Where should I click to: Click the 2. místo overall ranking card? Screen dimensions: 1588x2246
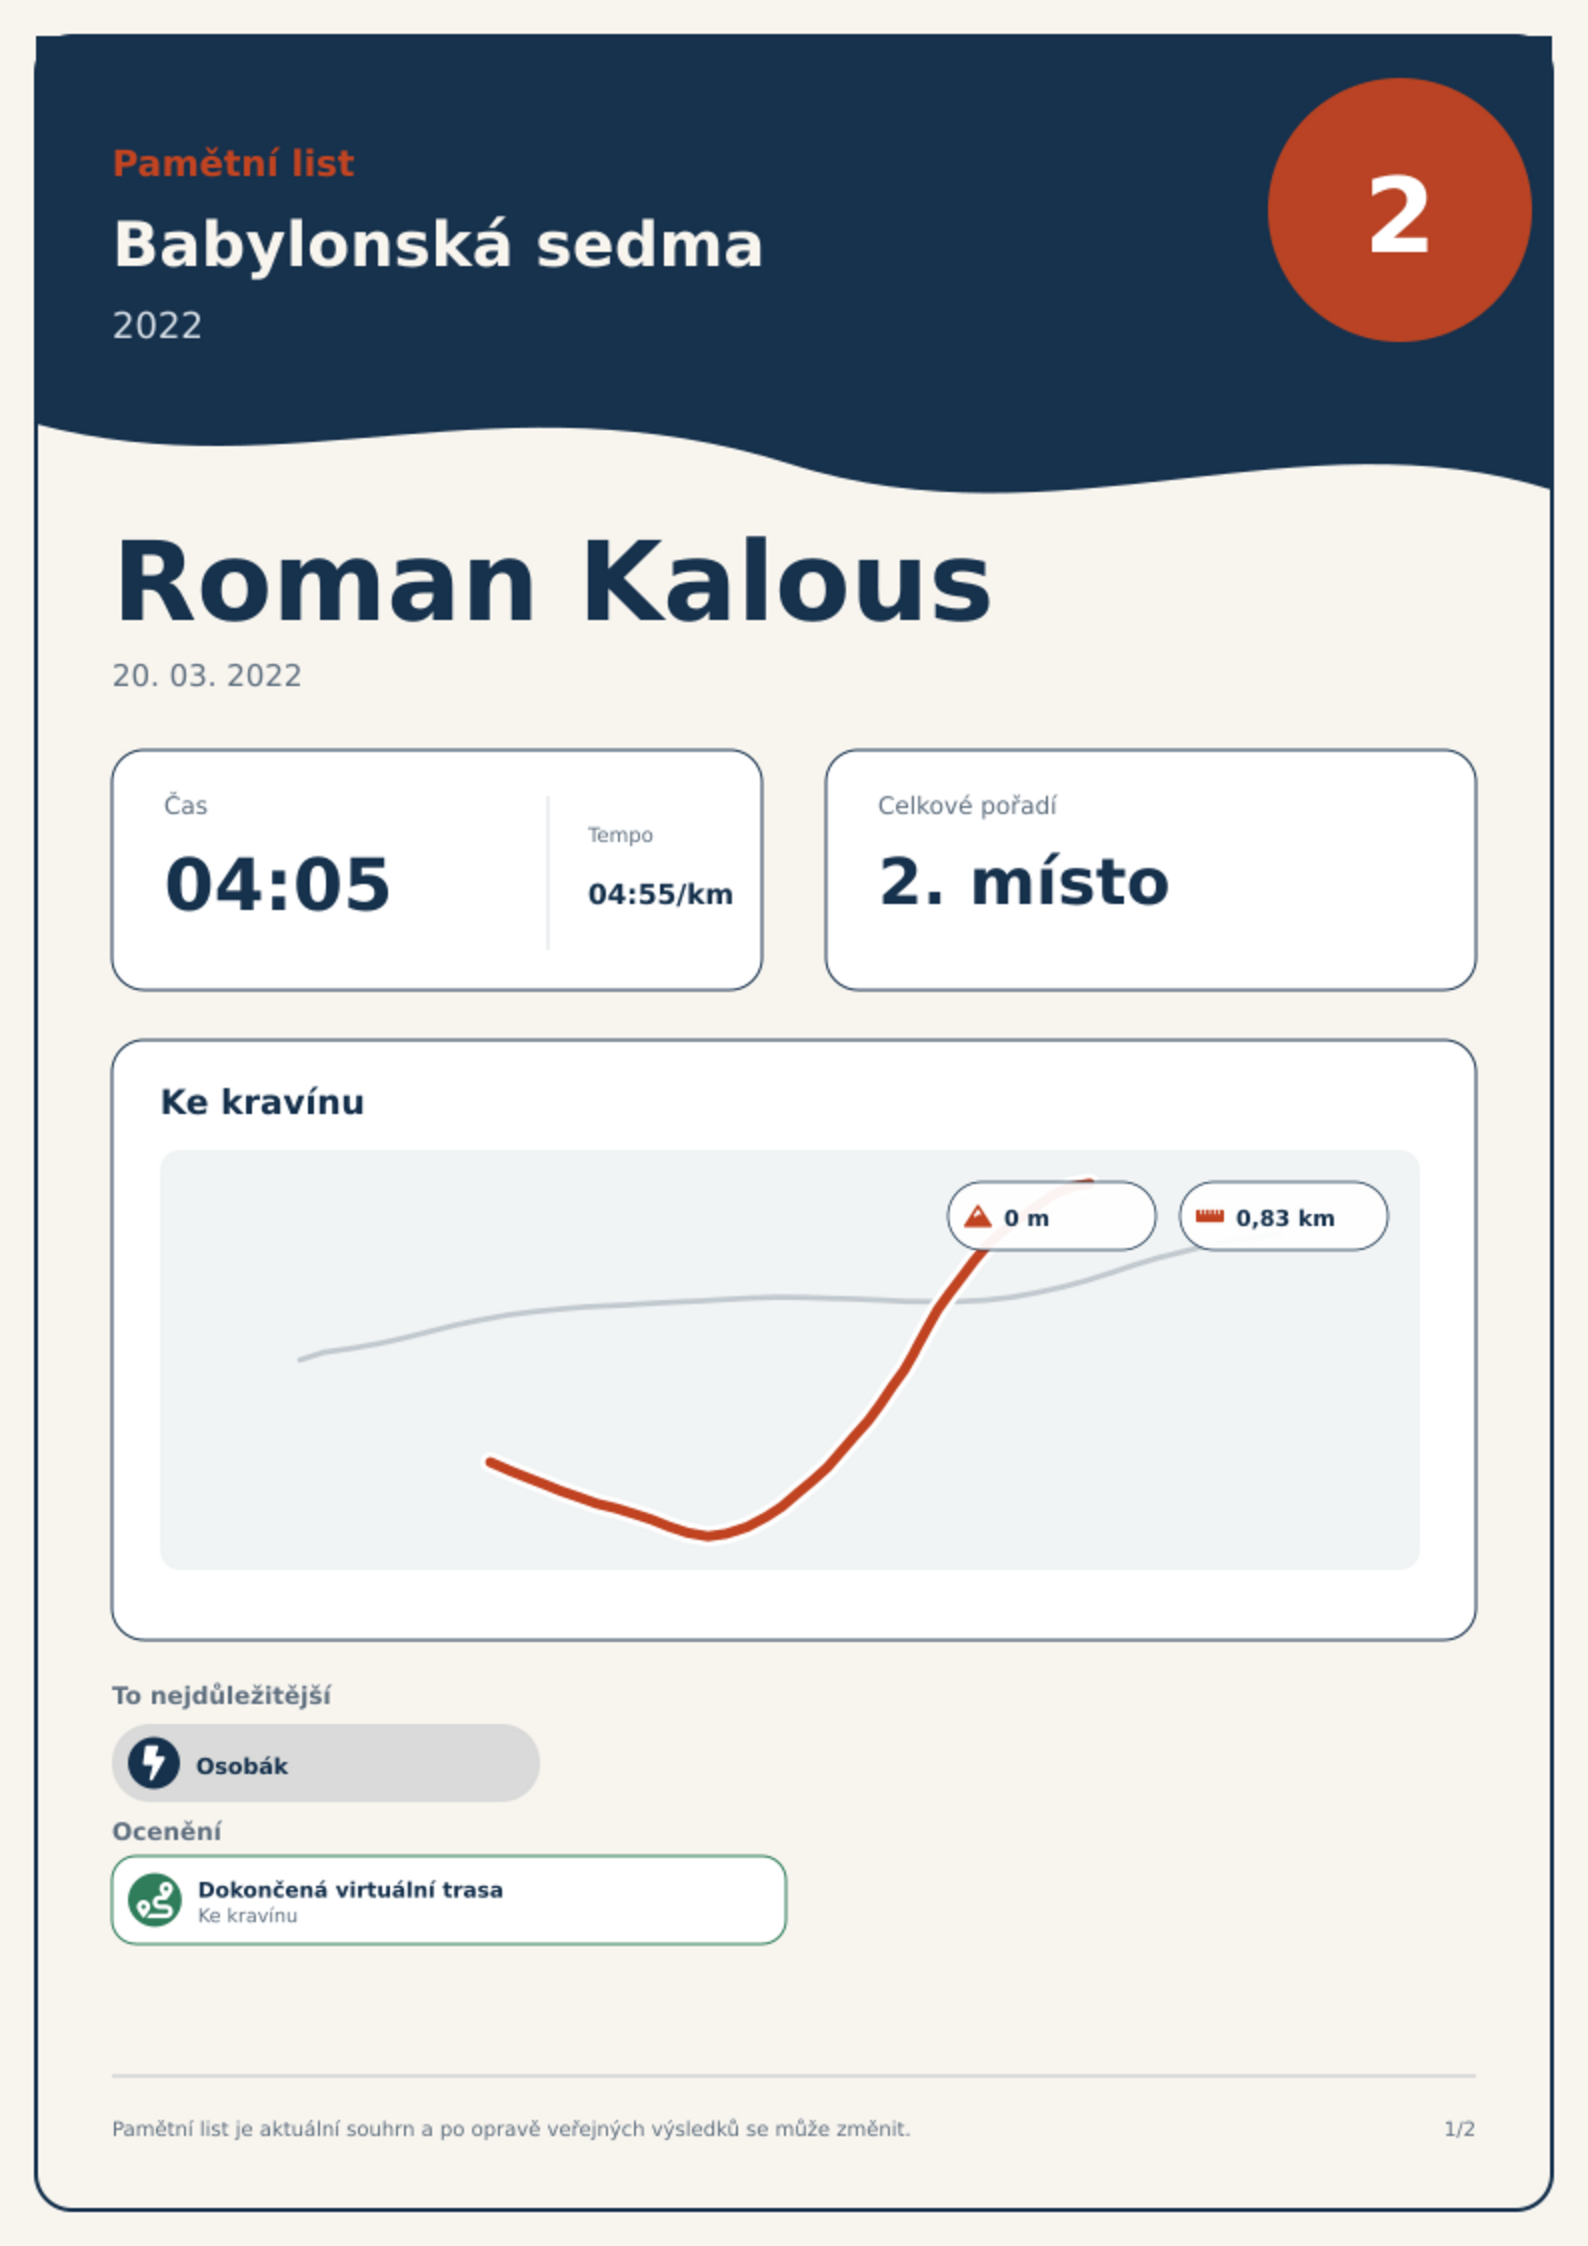point(1151,870)
